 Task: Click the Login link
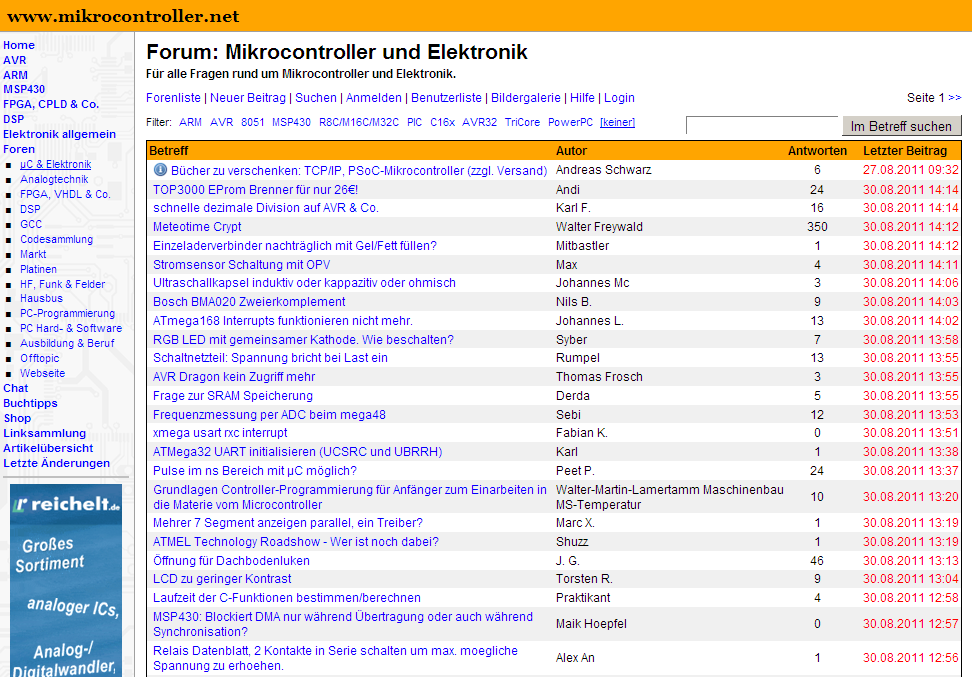coord(619,97)
